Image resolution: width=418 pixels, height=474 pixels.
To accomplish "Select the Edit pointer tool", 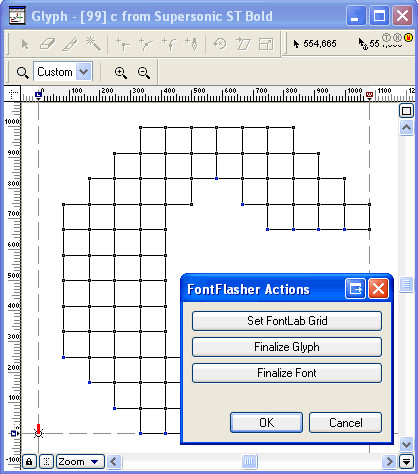I will (x=25, y=44).
